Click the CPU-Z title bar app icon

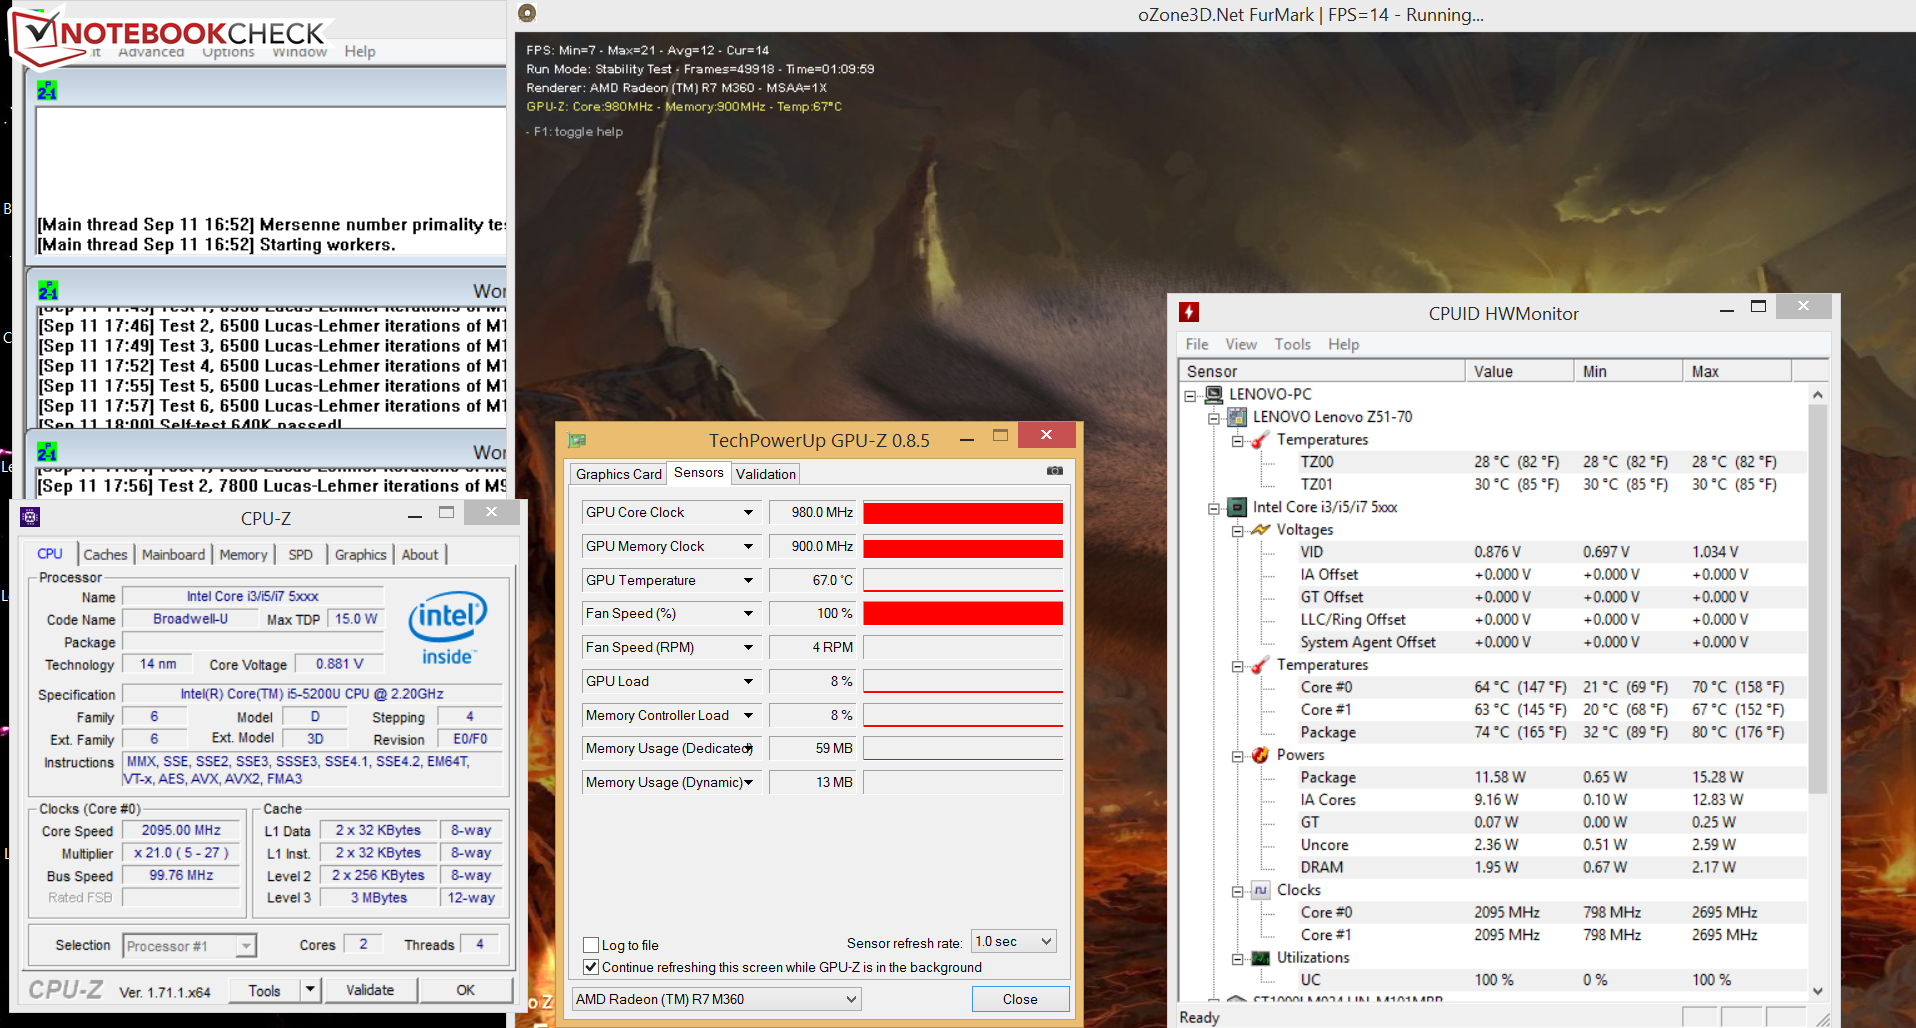click(x=30, y=517)
